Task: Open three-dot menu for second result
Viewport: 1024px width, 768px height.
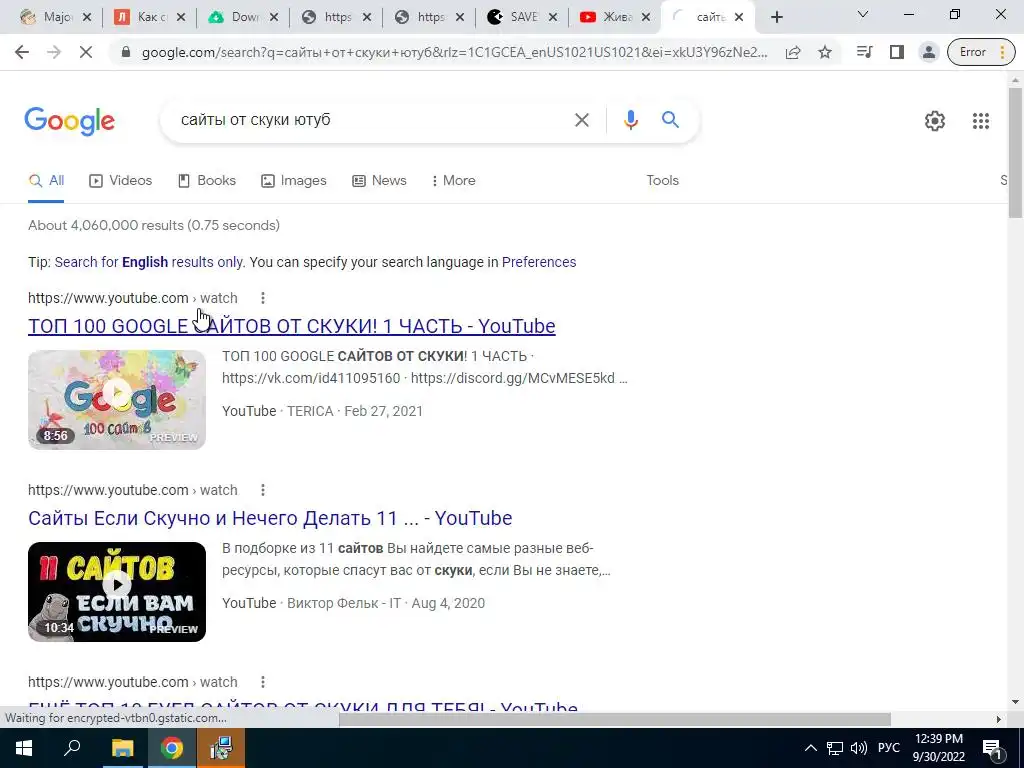Action: (263, 490)
